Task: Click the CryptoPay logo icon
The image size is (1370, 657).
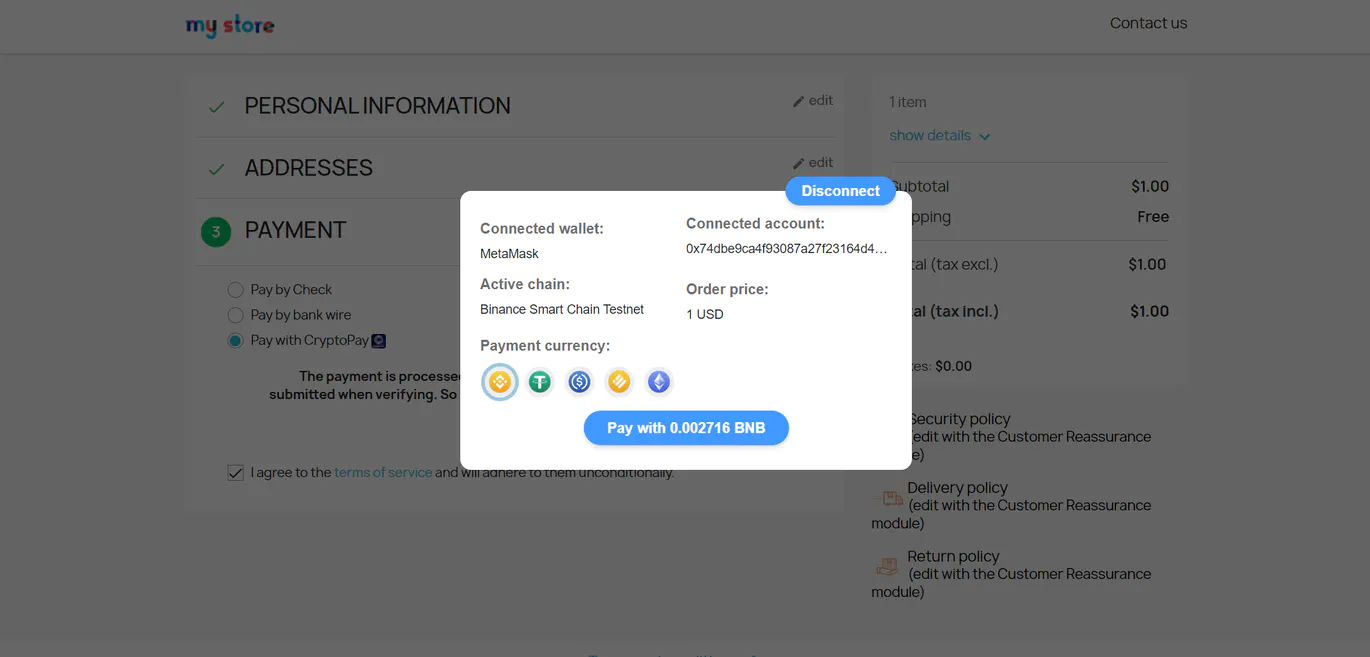Action: pyautogui.click(x=379, y=341)
